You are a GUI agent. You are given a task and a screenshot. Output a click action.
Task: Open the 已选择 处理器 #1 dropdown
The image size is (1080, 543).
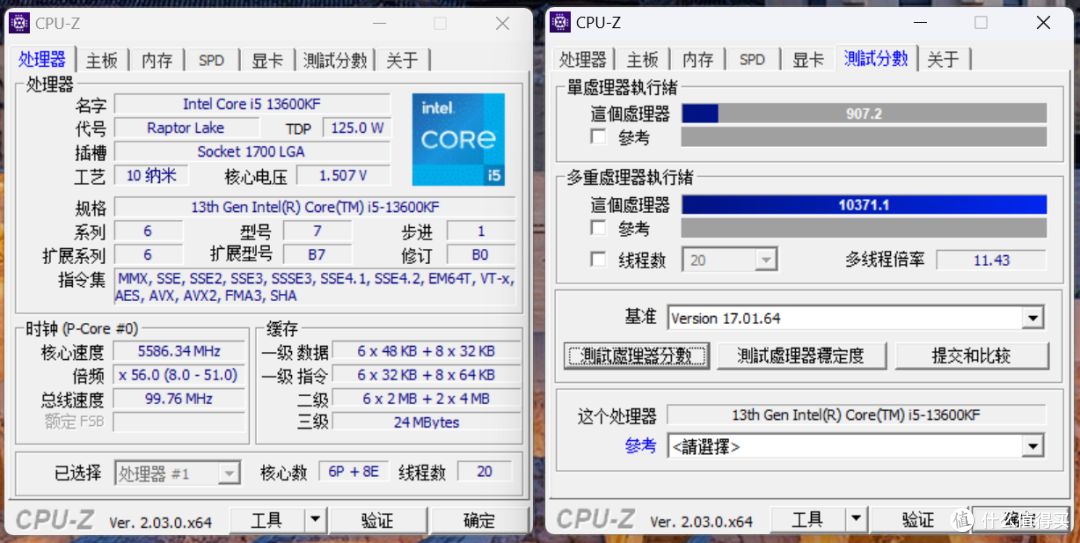[x=178, y=473]
